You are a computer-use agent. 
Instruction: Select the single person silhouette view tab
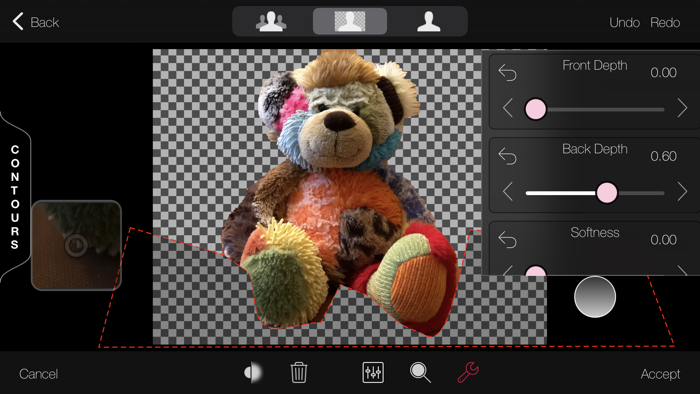[x=429, y=21]
